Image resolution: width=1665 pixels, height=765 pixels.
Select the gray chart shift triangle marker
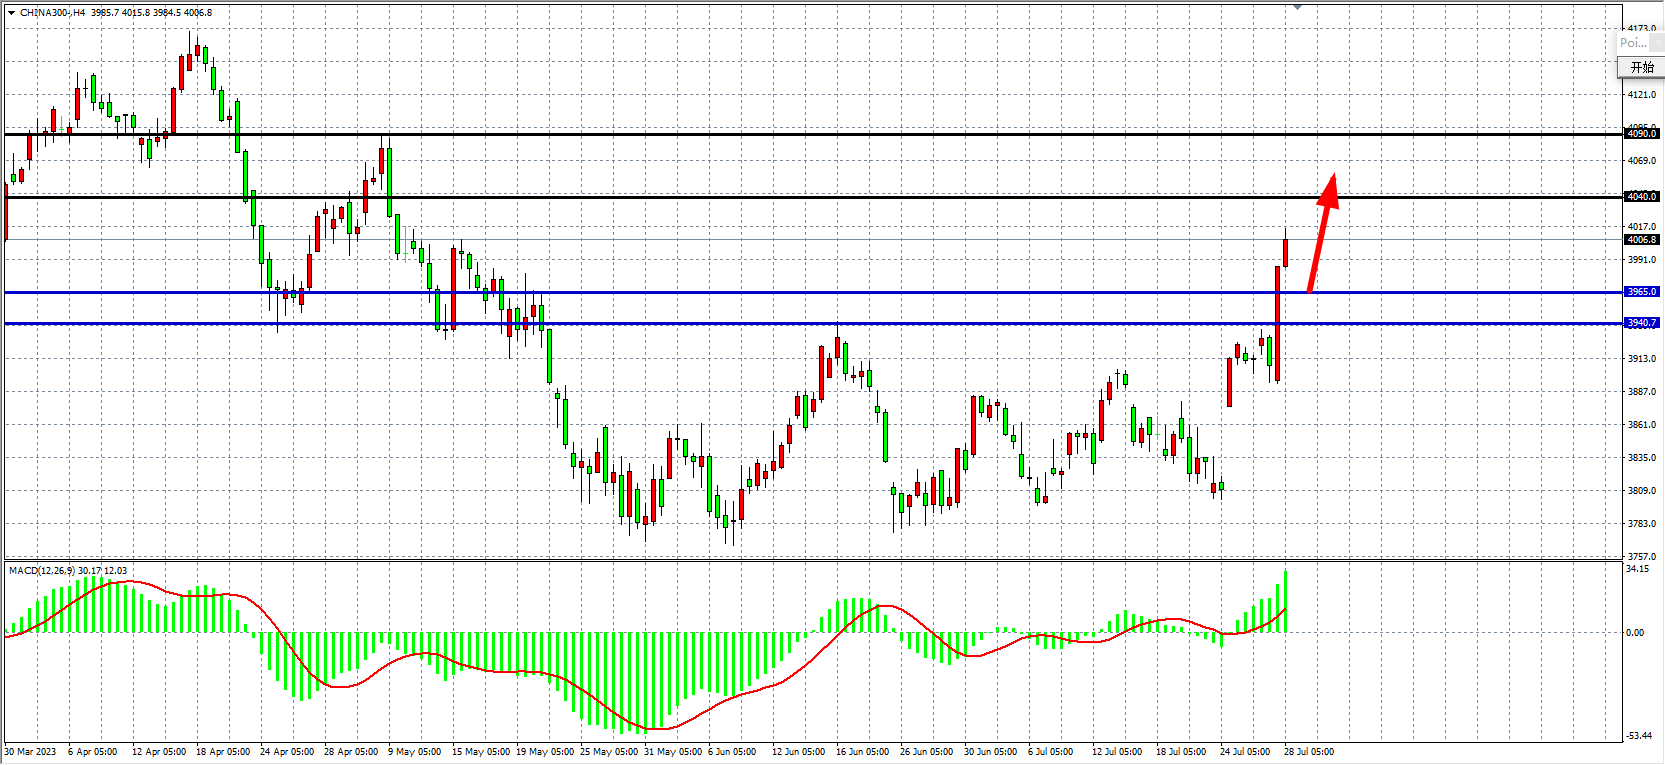1297,7
